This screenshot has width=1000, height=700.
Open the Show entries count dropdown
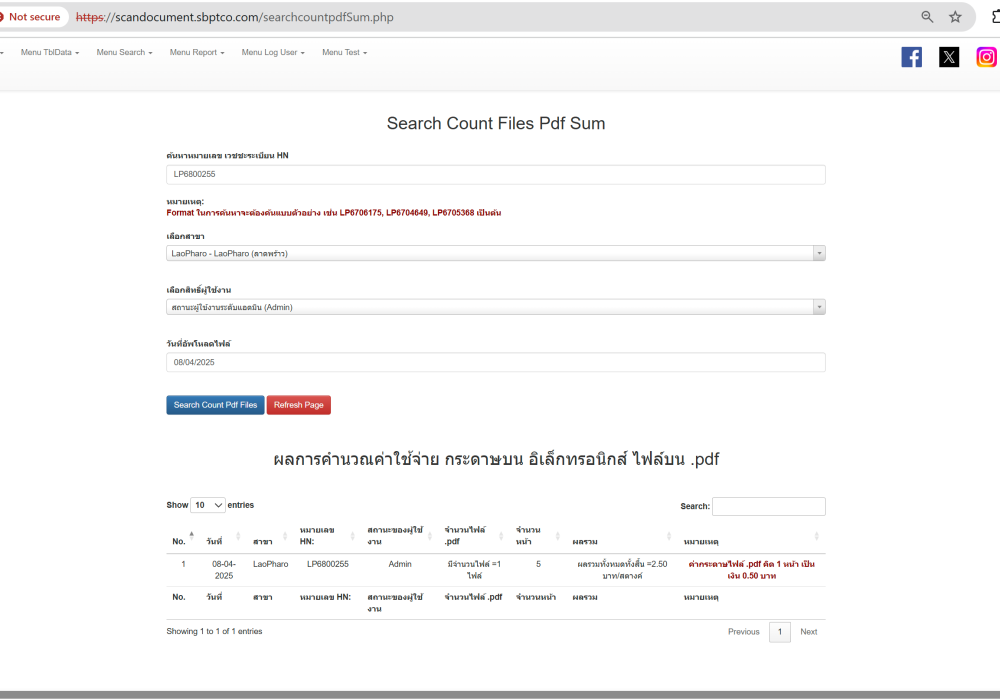209,505
